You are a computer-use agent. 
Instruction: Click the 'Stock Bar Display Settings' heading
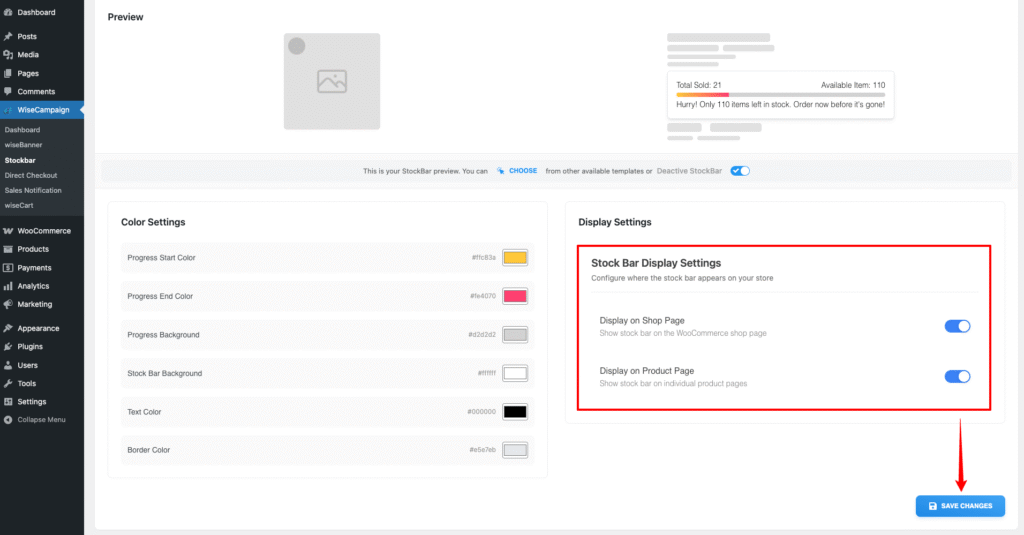tap(656, 263)
